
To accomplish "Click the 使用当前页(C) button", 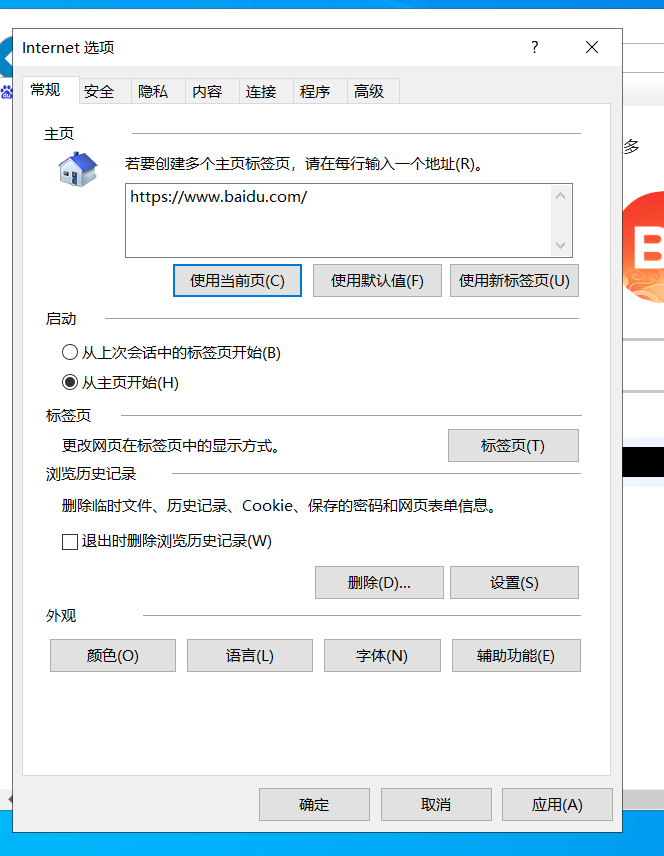I will point(238,281).
